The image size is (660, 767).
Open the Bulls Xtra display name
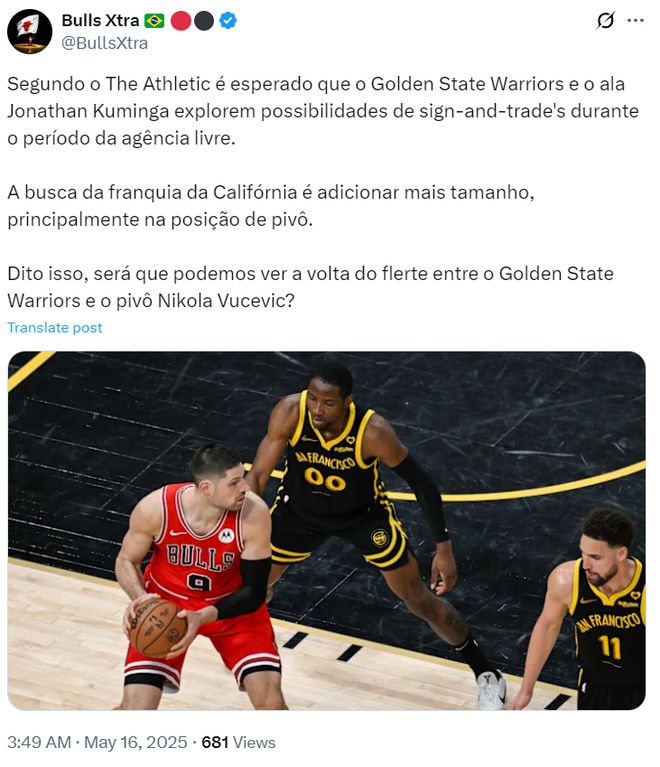tap(100, 21)
